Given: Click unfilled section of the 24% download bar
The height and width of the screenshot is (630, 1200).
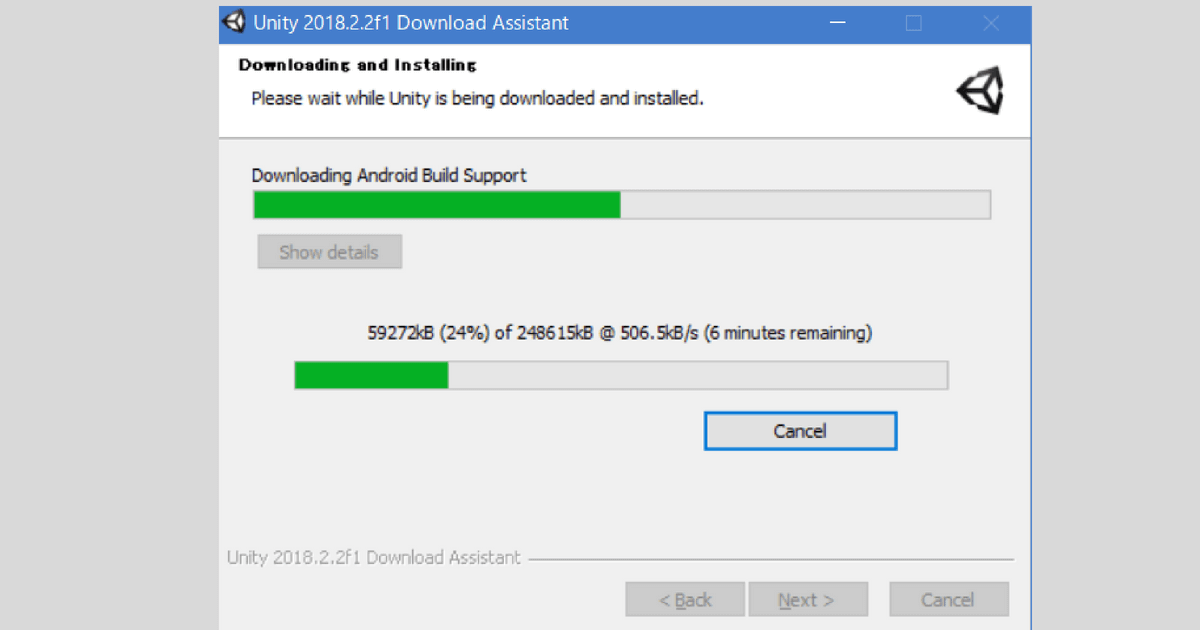Looking at the screenshot, I should (697, 376).
